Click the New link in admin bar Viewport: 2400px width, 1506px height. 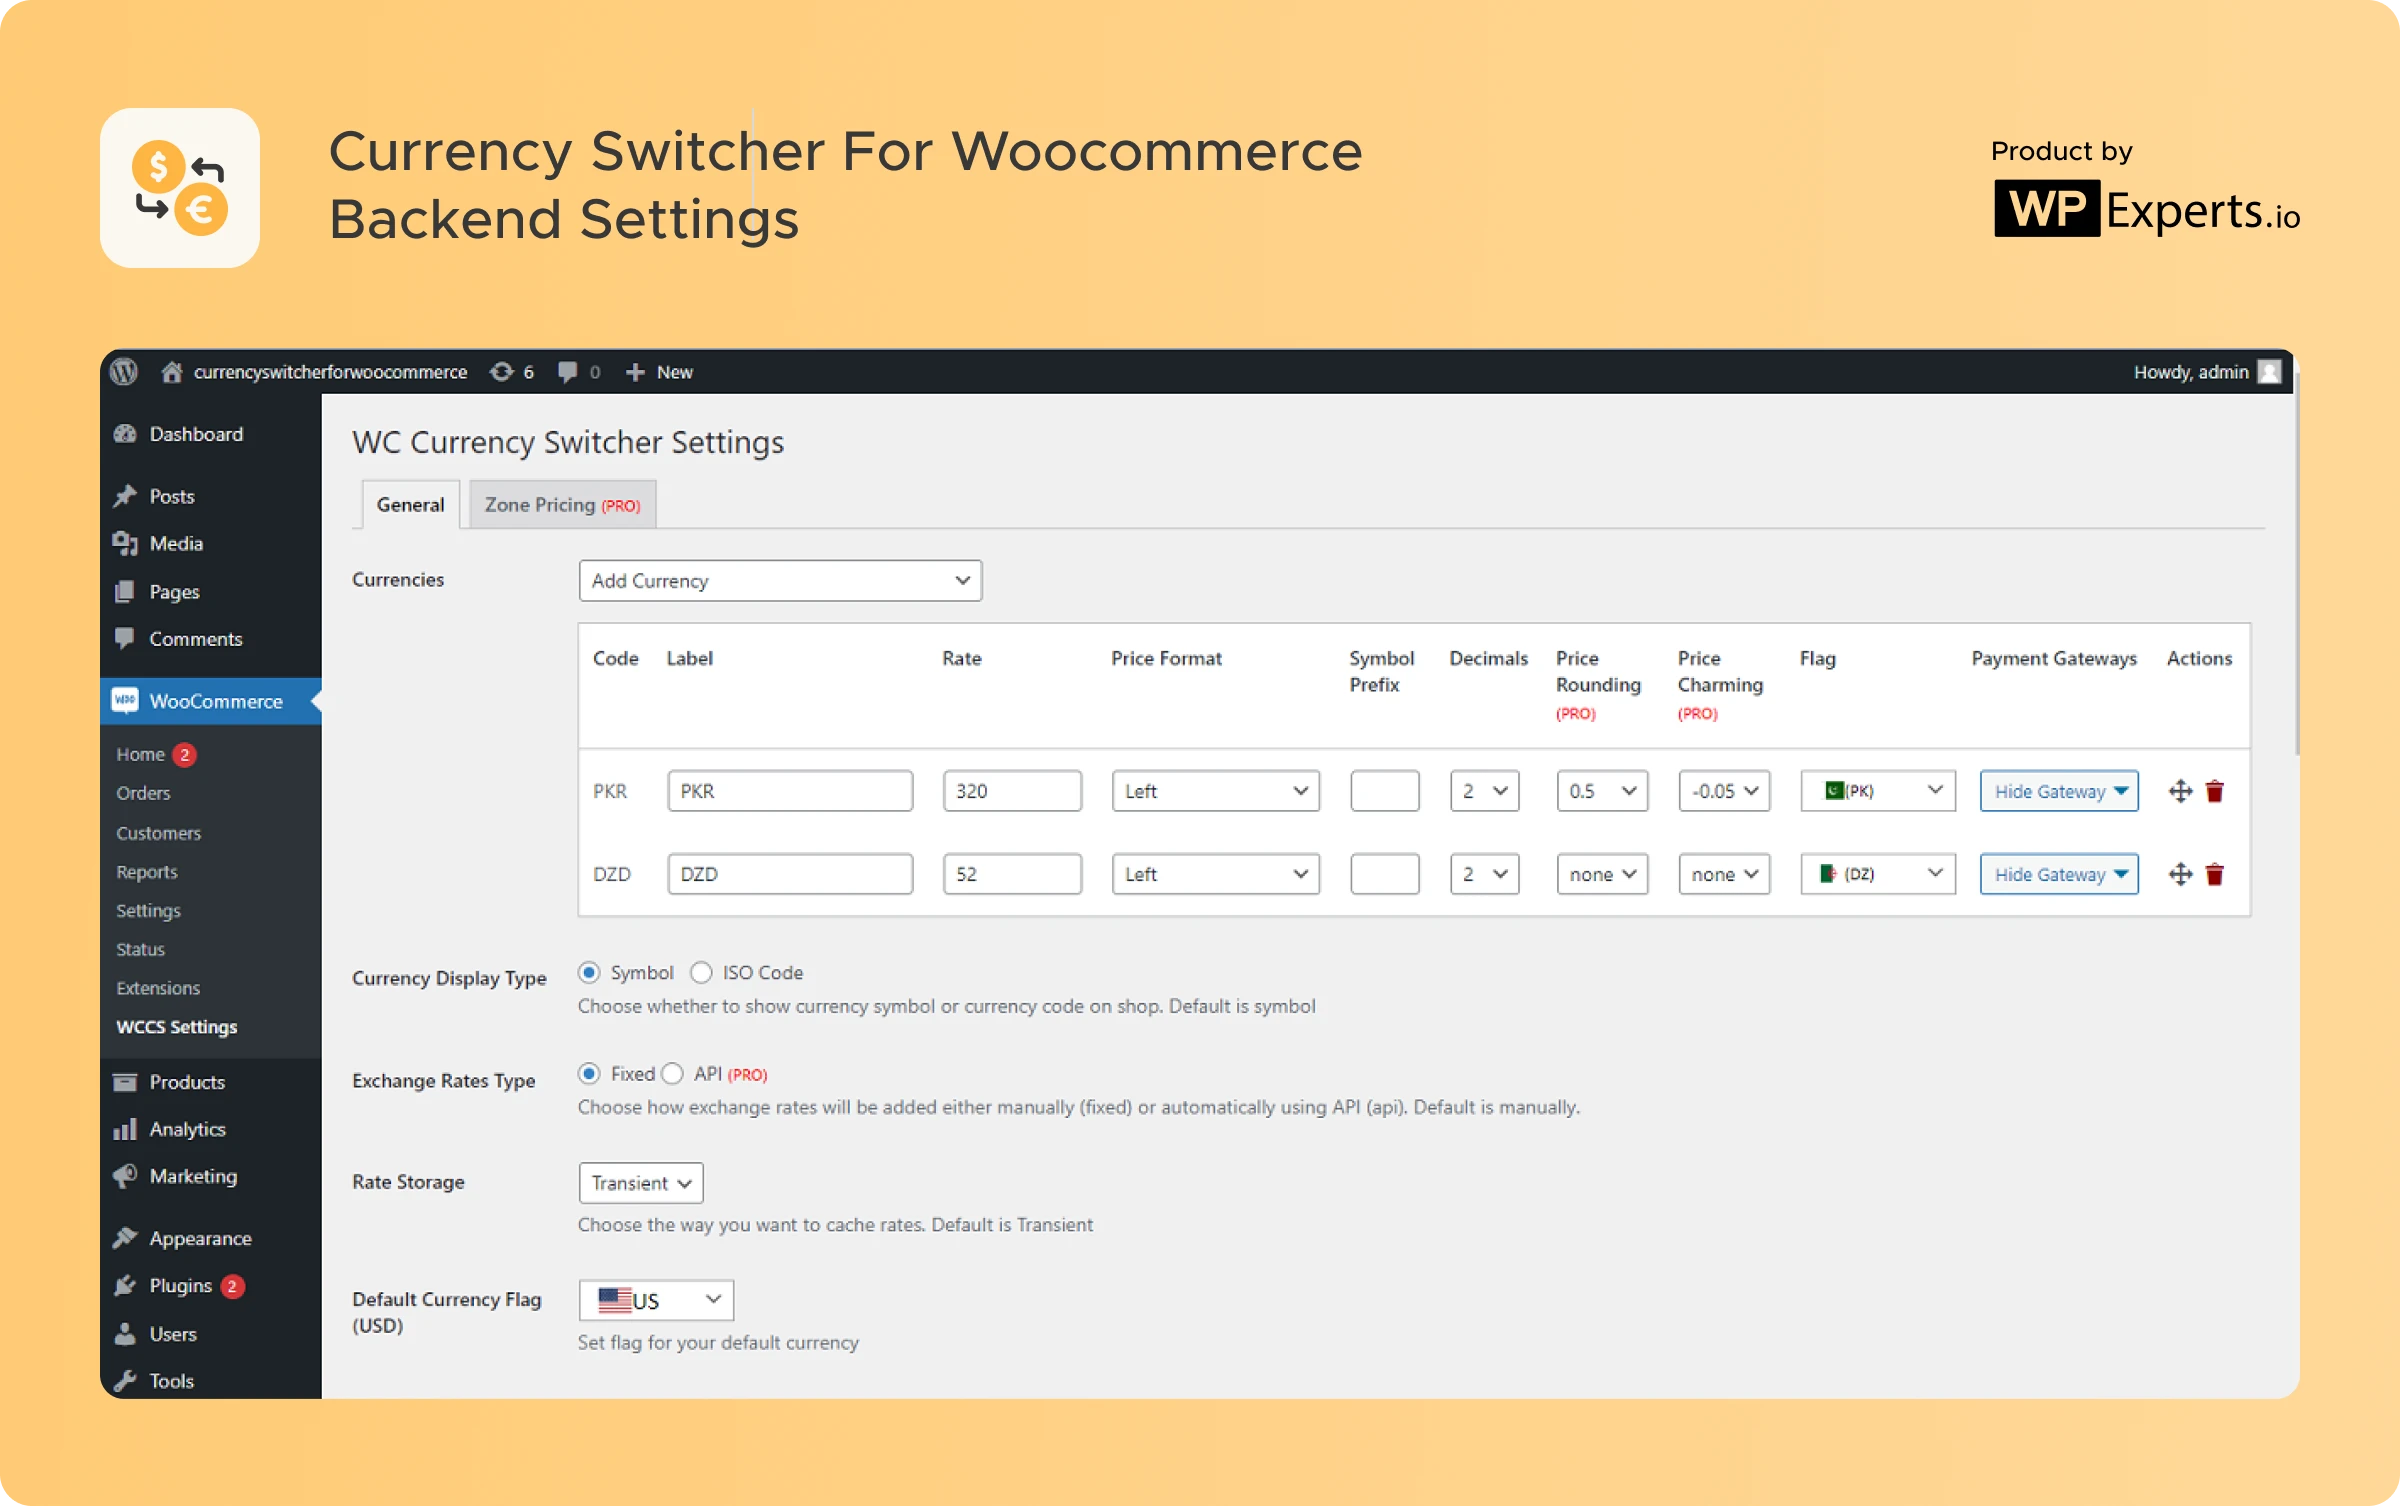pyautogui.click(x=674, y=372)
